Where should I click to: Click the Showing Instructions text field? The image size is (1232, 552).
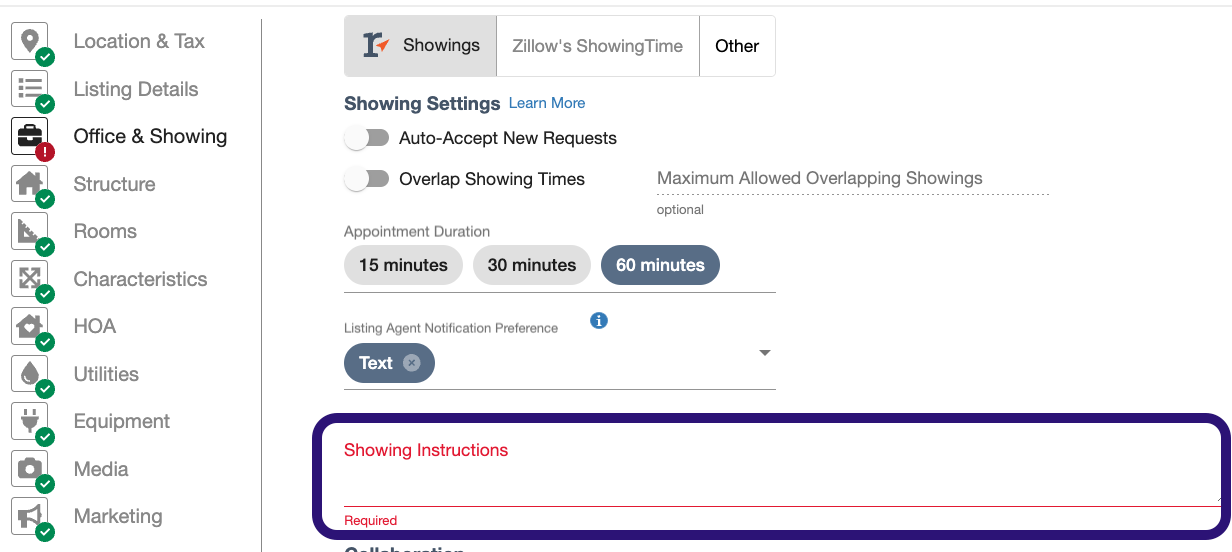tap(782, 475)
